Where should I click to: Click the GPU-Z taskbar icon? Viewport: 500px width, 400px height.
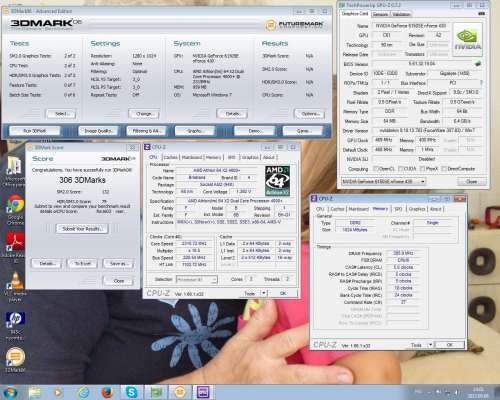[x=156, y=392]
